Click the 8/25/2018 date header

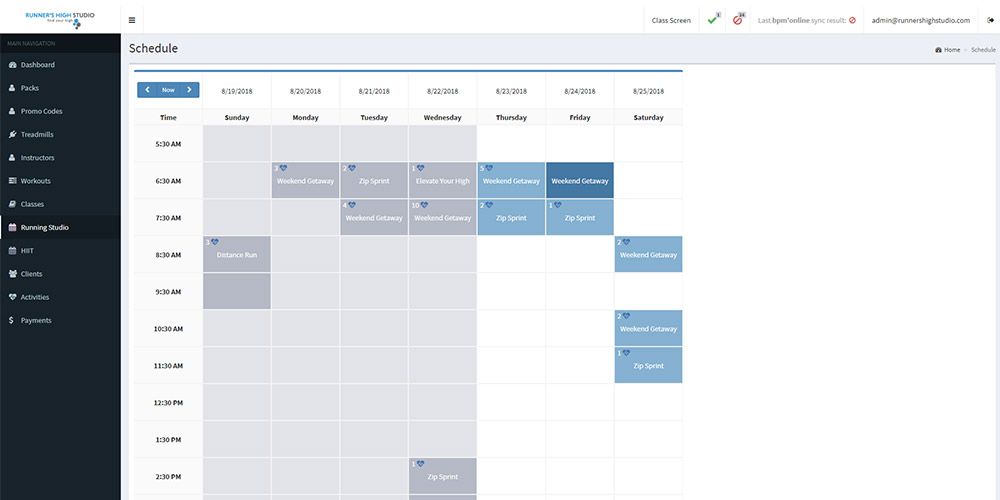pyautogui.click(x=649, y=91)
